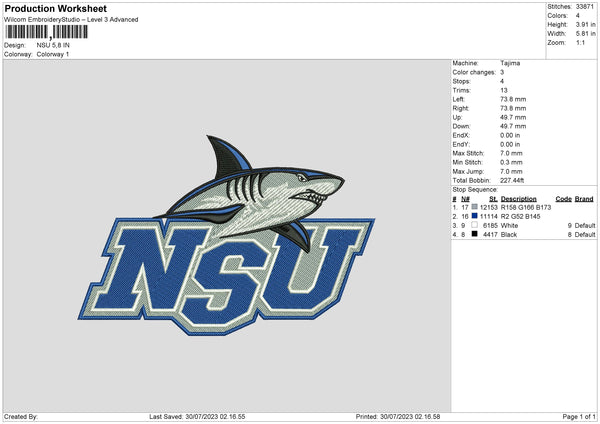Click the Zoom value 1:1

(580, 42)
